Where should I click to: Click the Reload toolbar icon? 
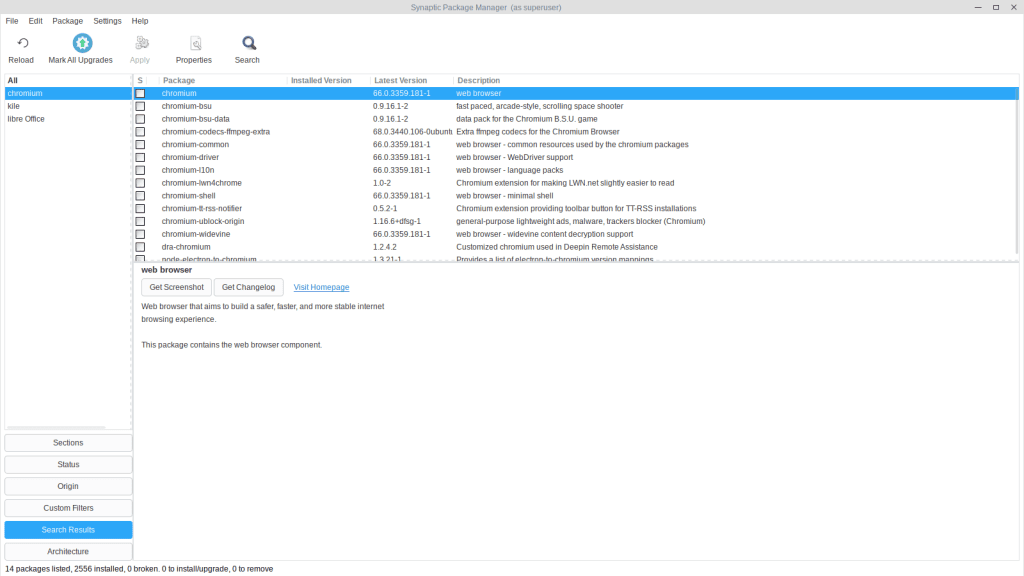pos(22,43)
